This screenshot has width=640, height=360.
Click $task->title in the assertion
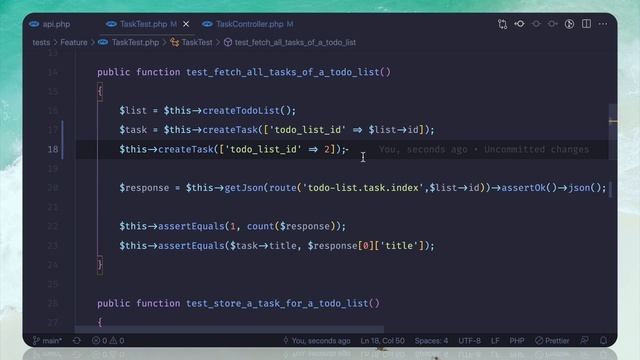[x=263, y=246]
